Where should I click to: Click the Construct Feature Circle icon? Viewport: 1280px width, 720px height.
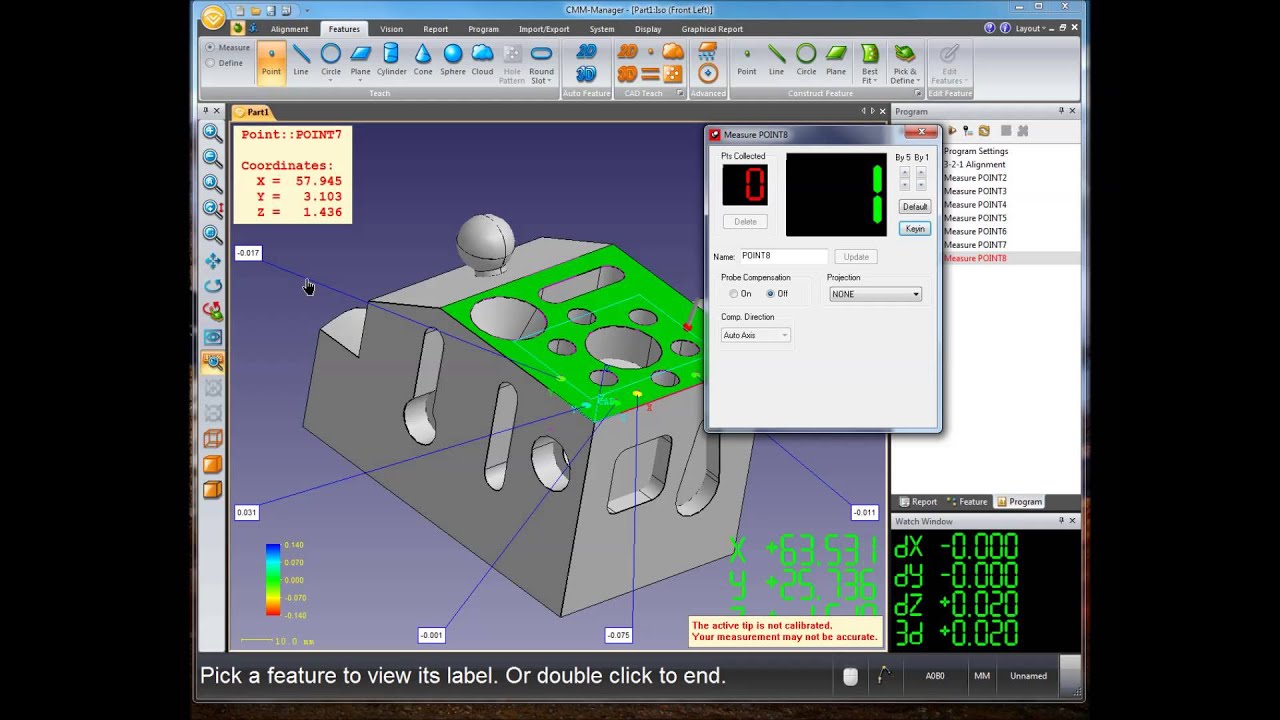(806, 60)
